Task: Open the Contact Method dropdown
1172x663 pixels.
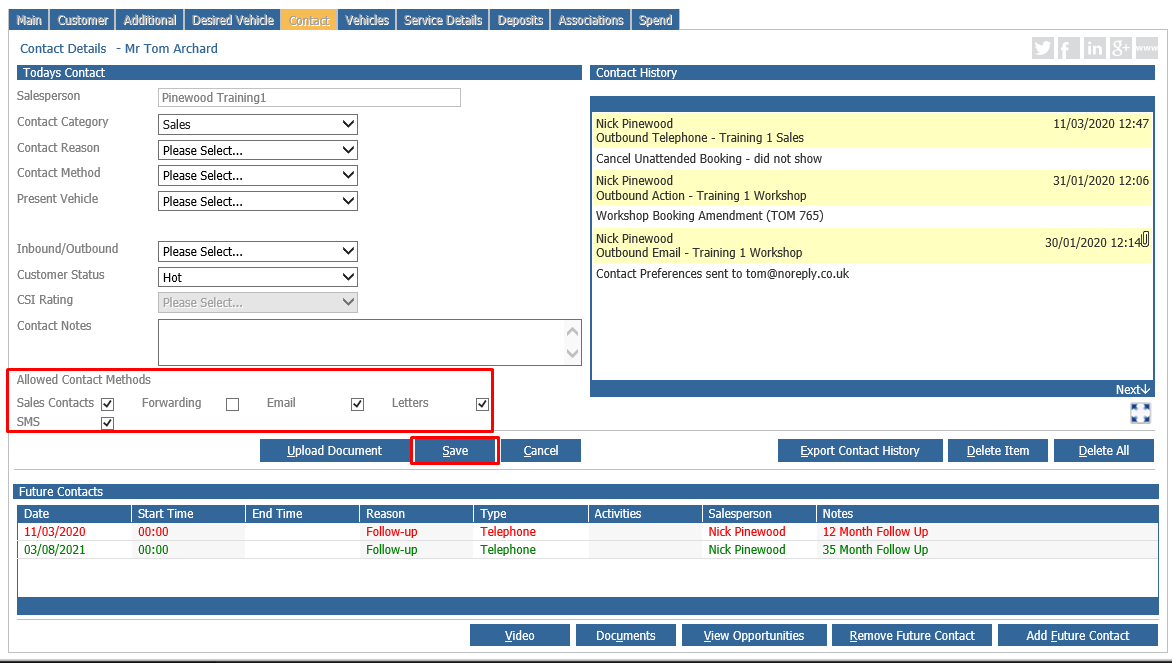Action: (258, 176)
